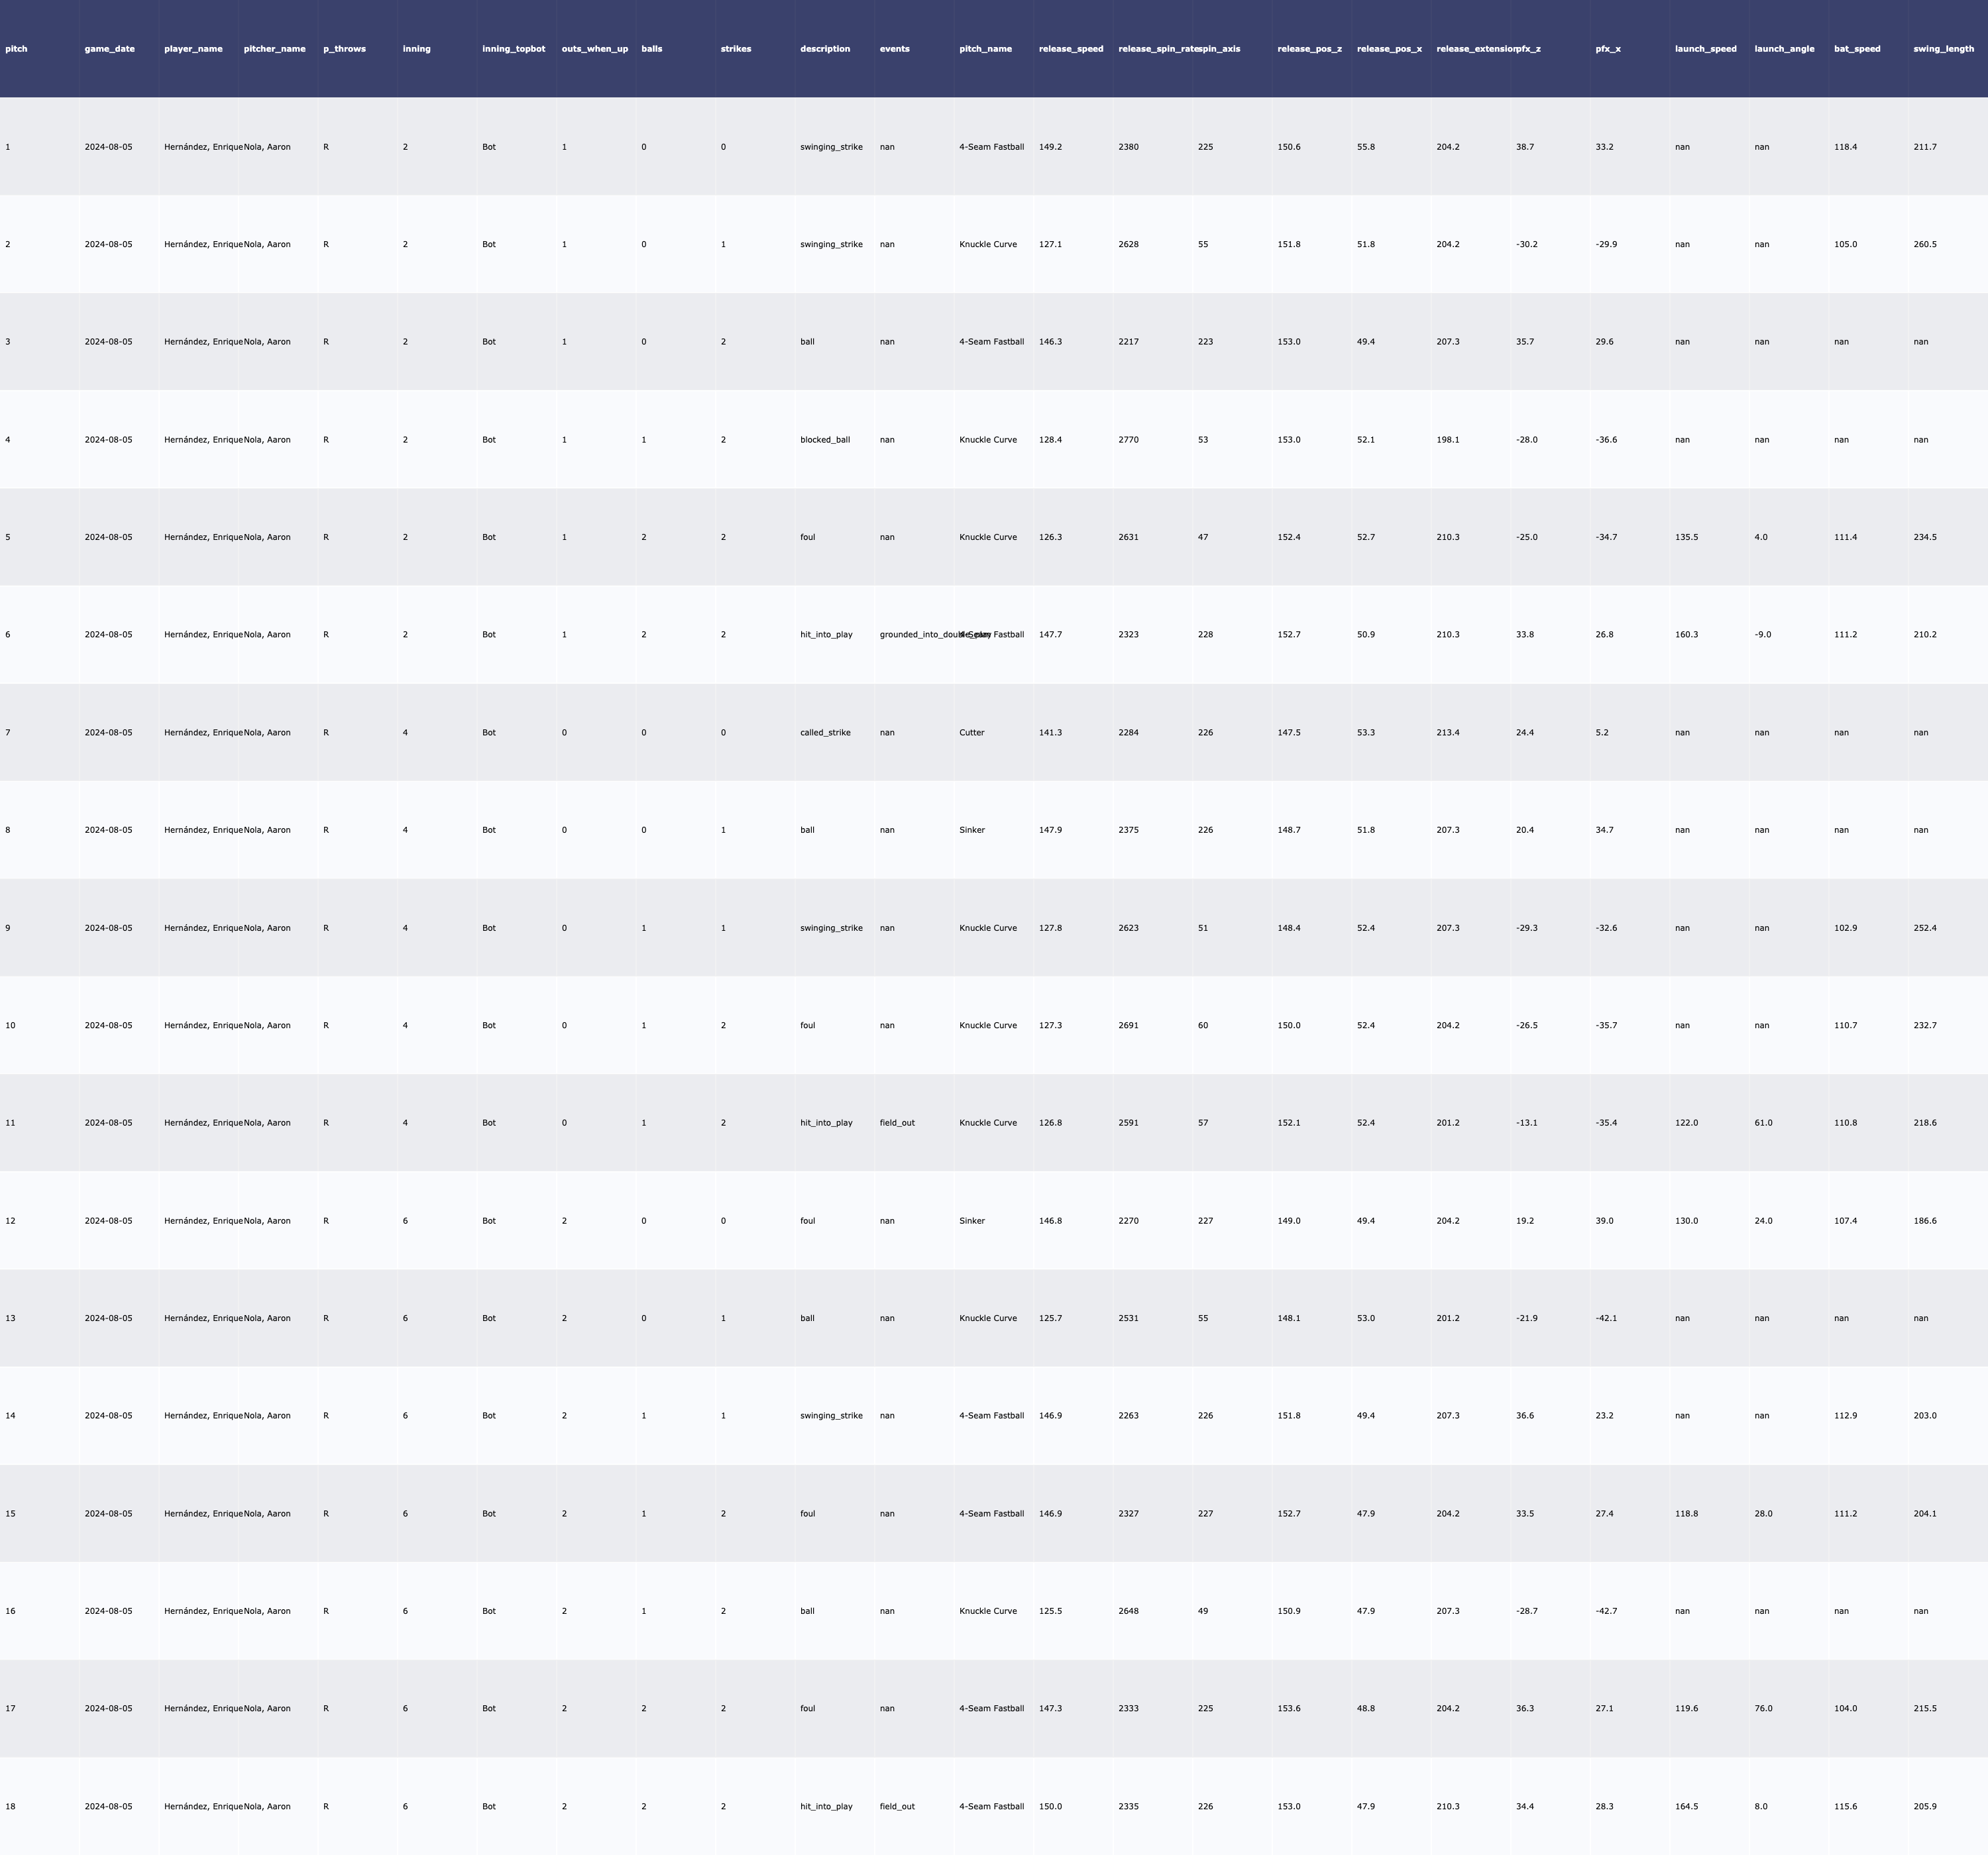This screenshot has height=1855, width=1988.
Task: Select the launch_angle column header
Action: 1784,49
